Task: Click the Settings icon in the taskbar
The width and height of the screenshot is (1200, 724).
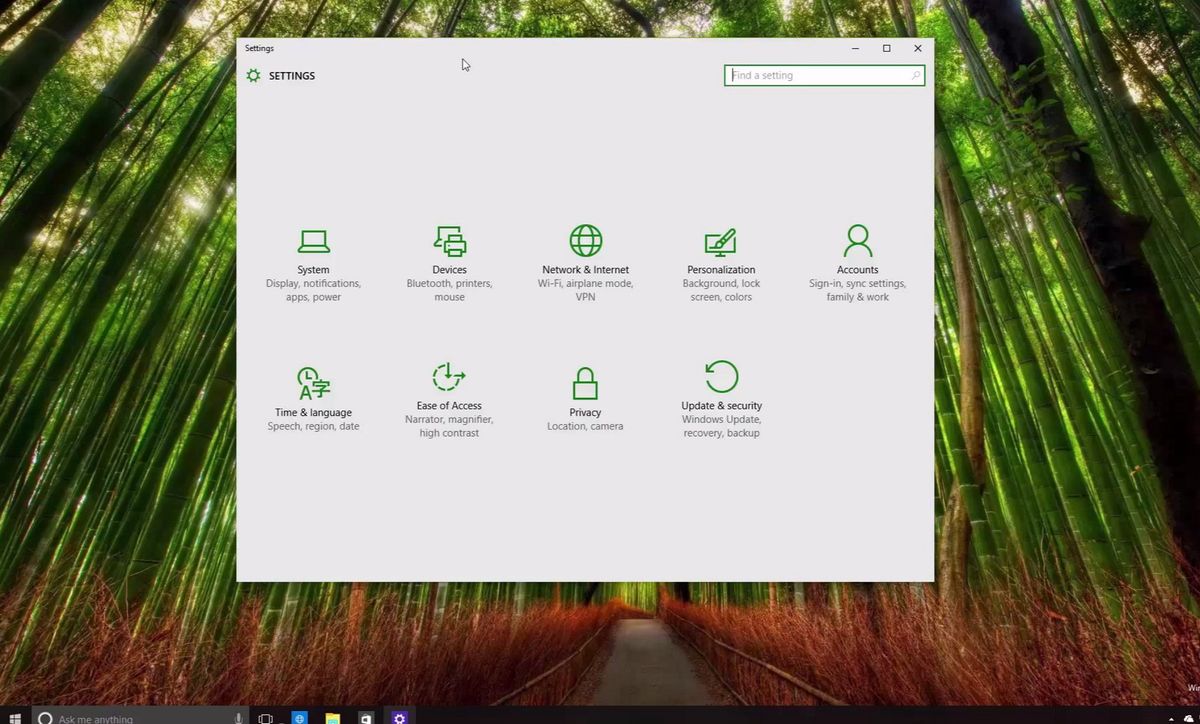Action: (399, 717)
